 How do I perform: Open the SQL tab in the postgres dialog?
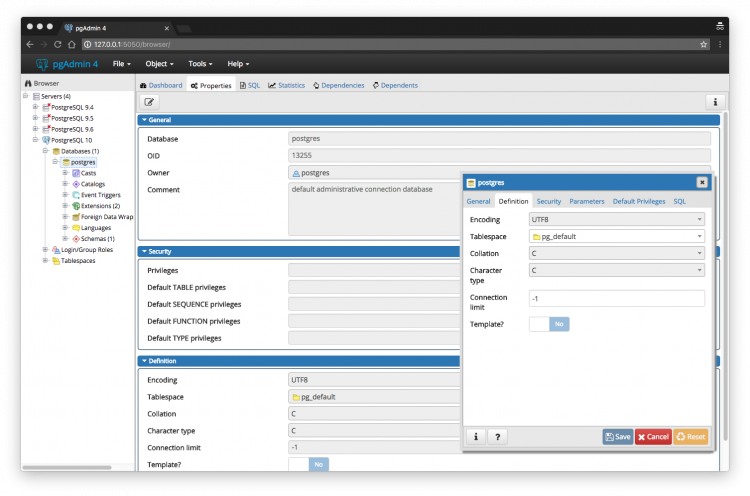click(679, 201)
